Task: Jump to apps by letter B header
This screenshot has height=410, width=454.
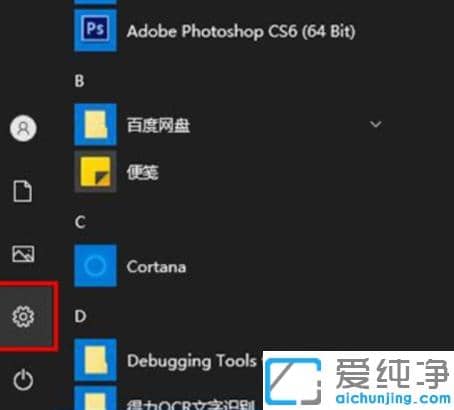Action: [79, 81]
